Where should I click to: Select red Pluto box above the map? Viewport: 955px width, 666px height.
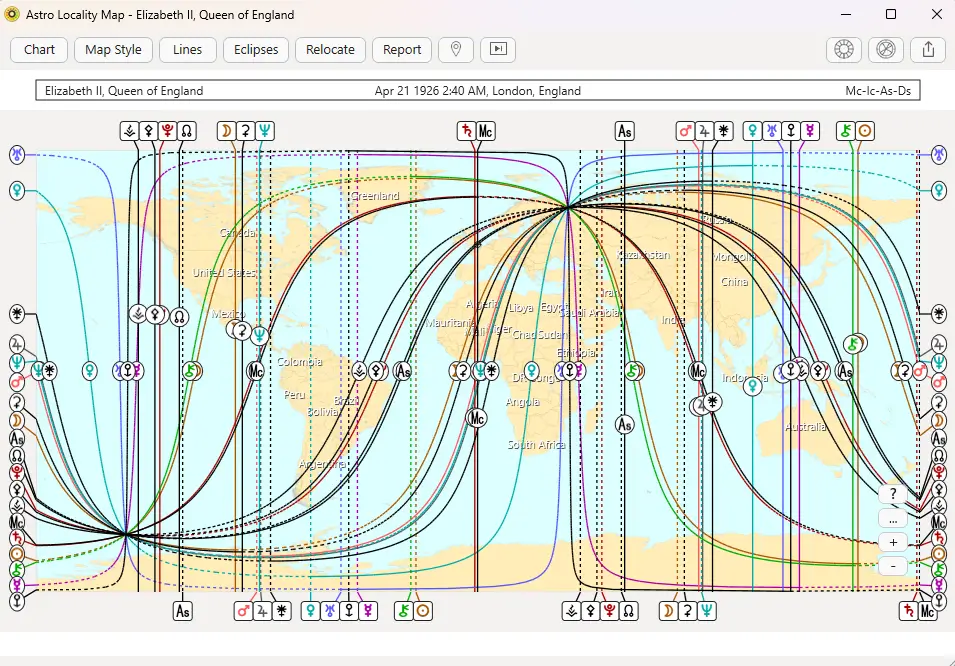point(167,131)
